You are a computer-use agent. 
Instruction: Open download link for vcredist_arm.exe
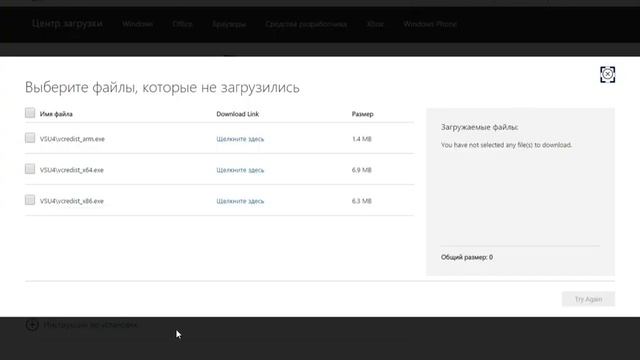pos(240,139)
